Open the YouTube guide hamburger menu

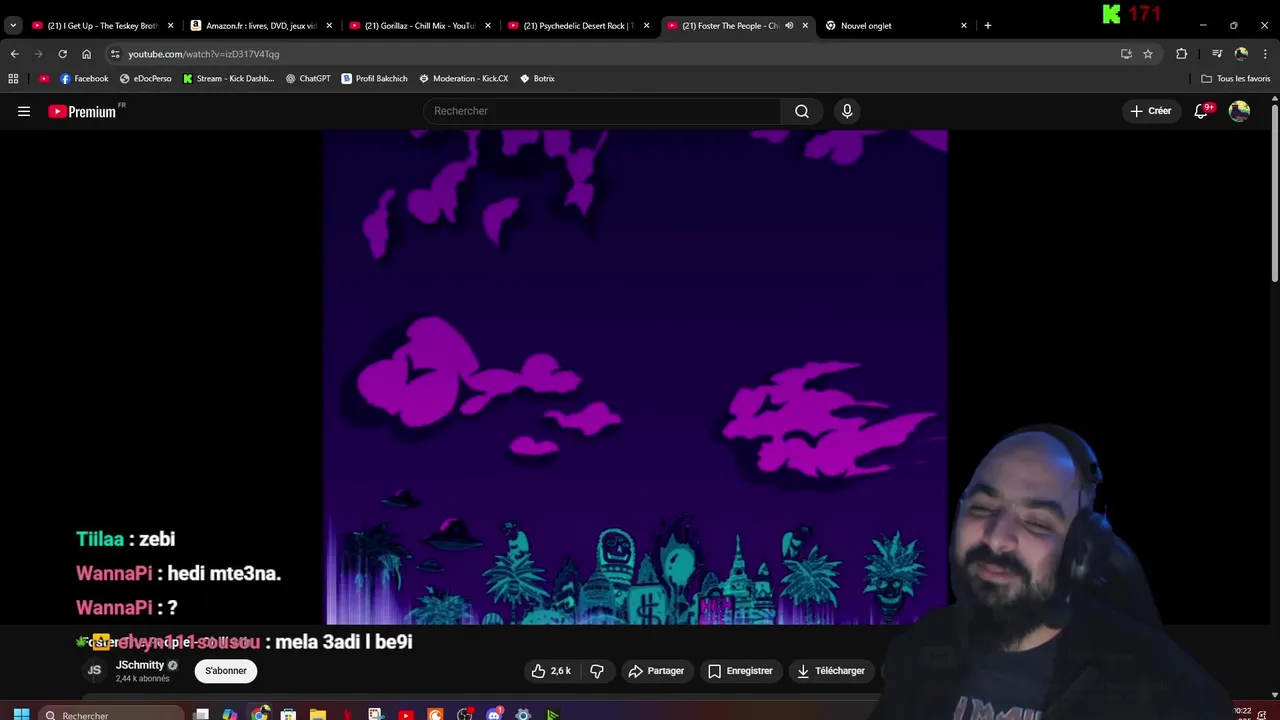pyautogui.click(x=24, y=111)
